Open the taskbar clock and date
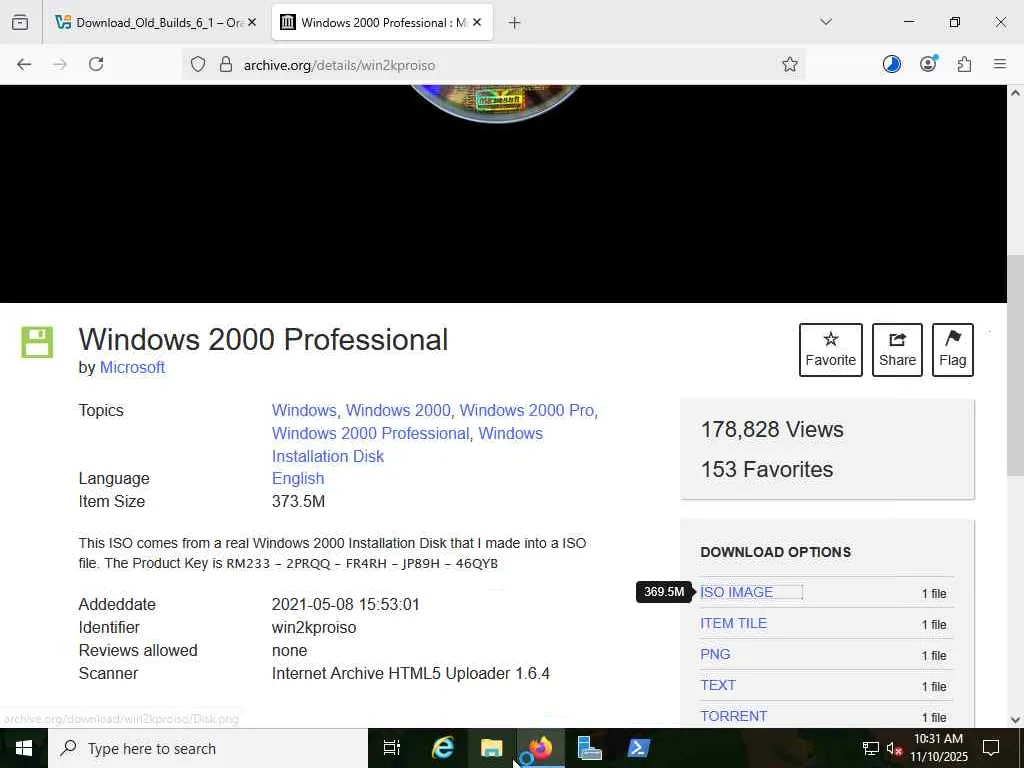 (x=938, y=748)
